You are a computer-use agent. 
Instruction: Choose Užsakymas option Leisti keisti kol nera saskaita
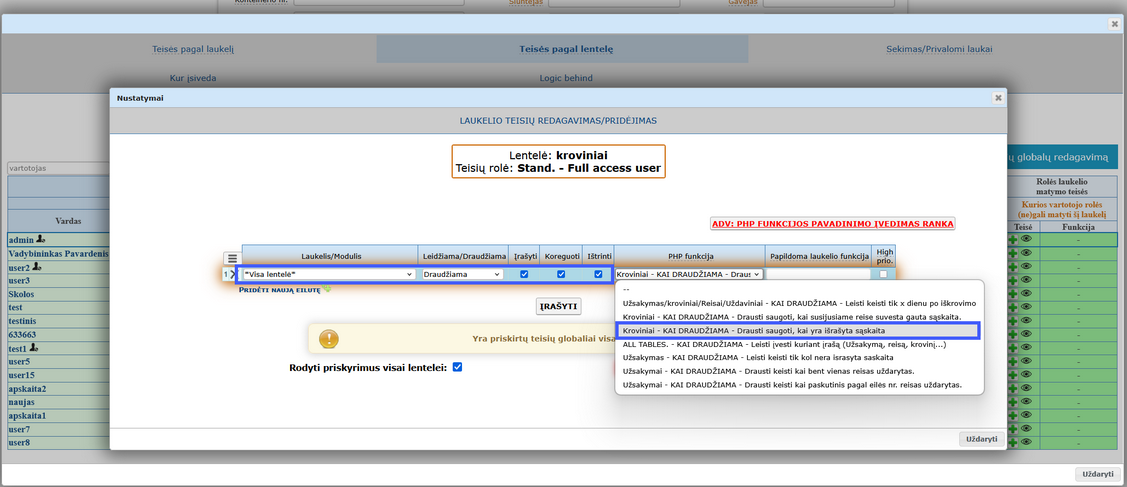tap(799, 358)
